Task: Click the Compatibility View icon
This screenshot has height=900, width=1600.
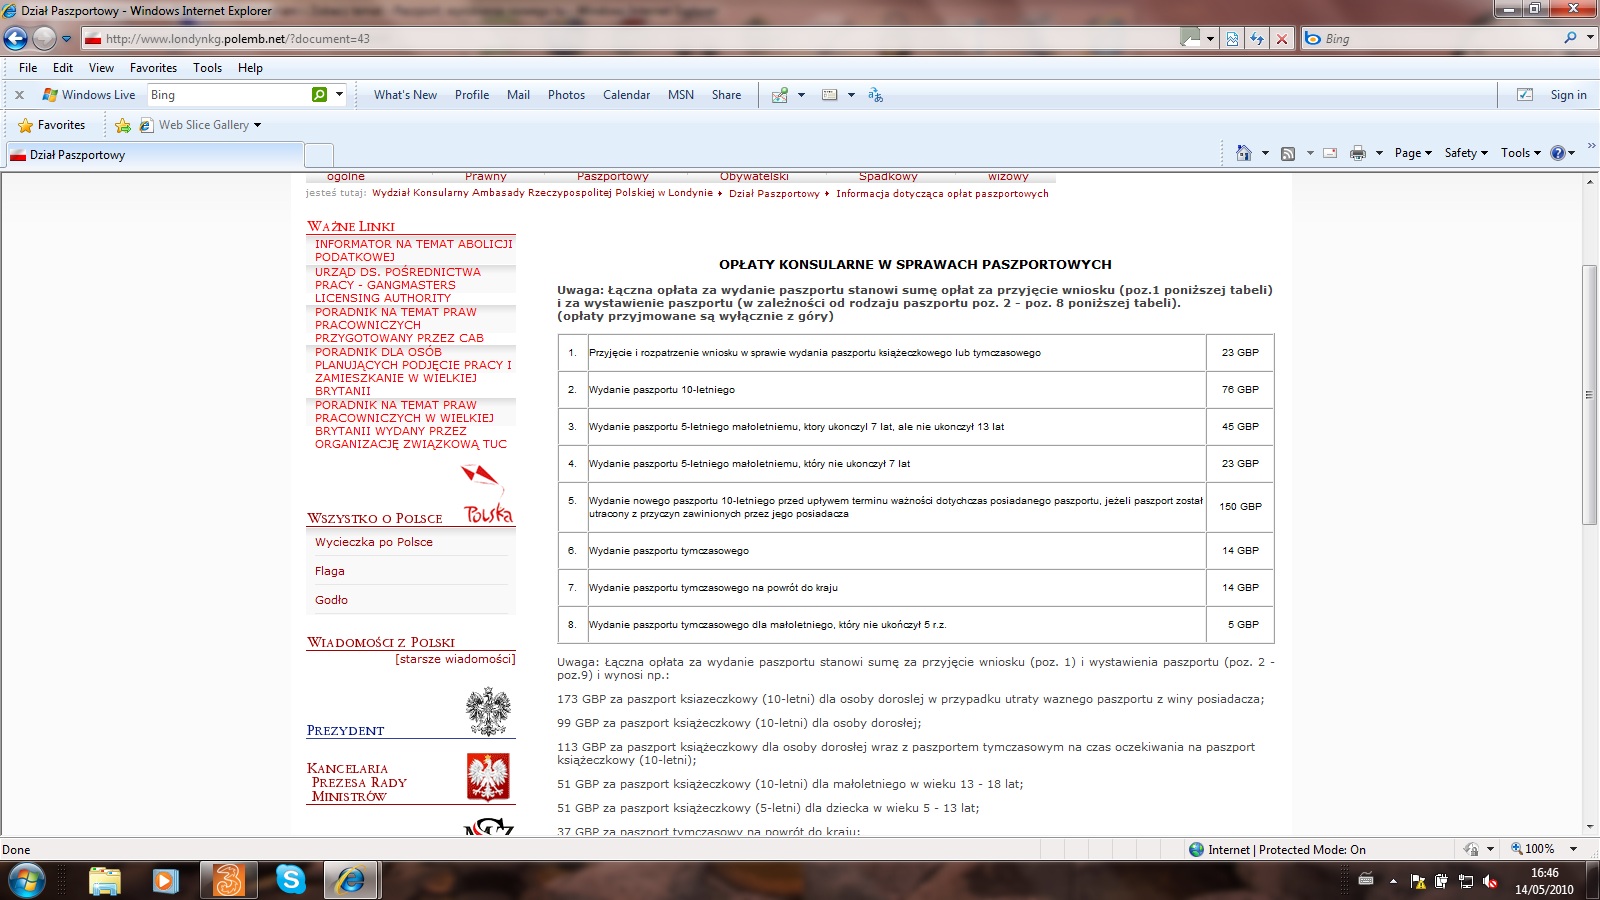Action: [1232, 39]
